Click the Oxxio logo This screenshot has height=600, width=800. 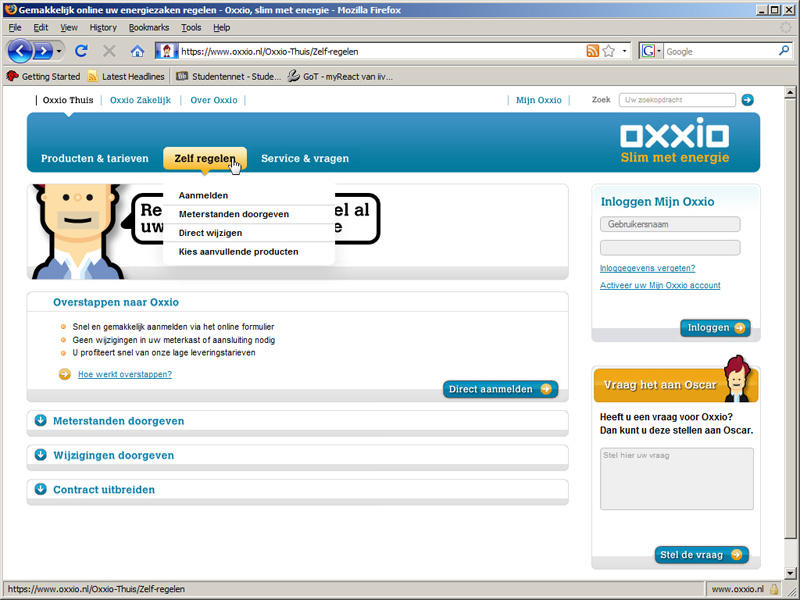coord(674,135)
